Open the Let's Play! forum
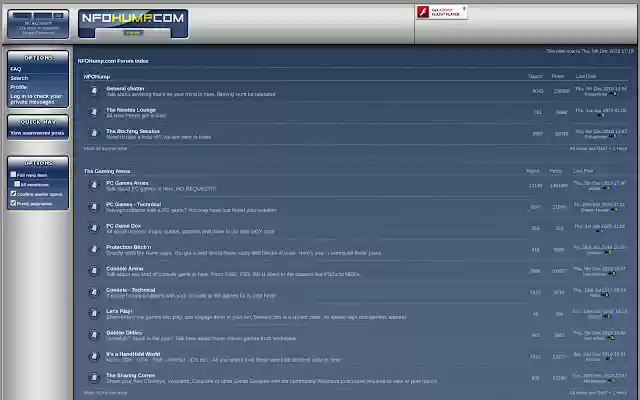640x400 pixels. tap(119, 311)
